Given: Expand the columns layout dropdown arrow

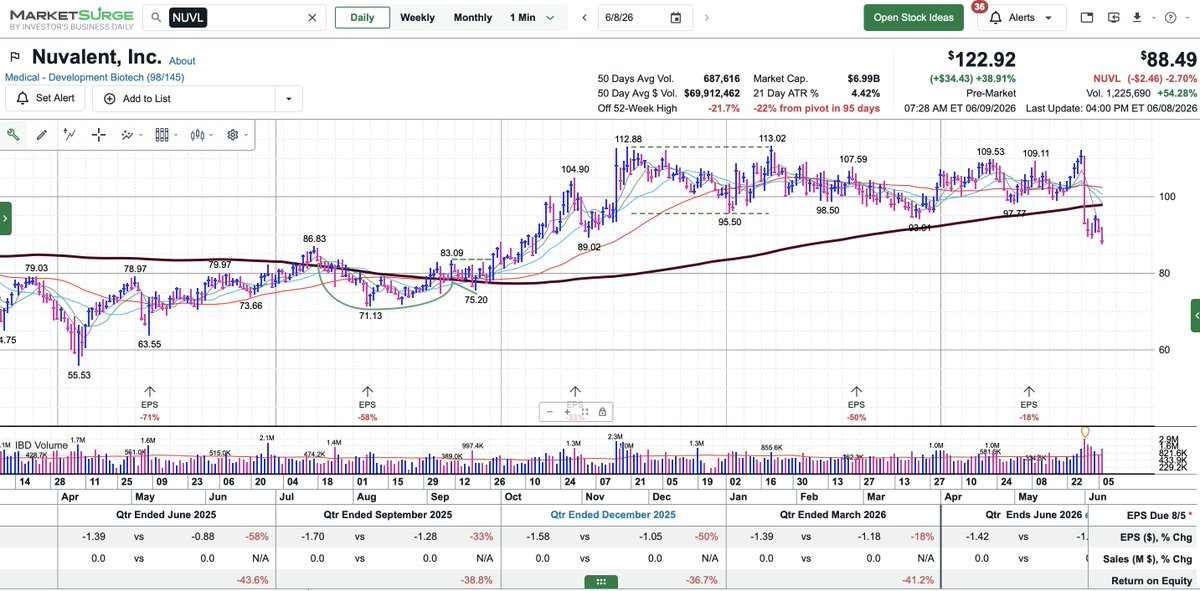Looking at the screenshot, I should tap(176, 135).
